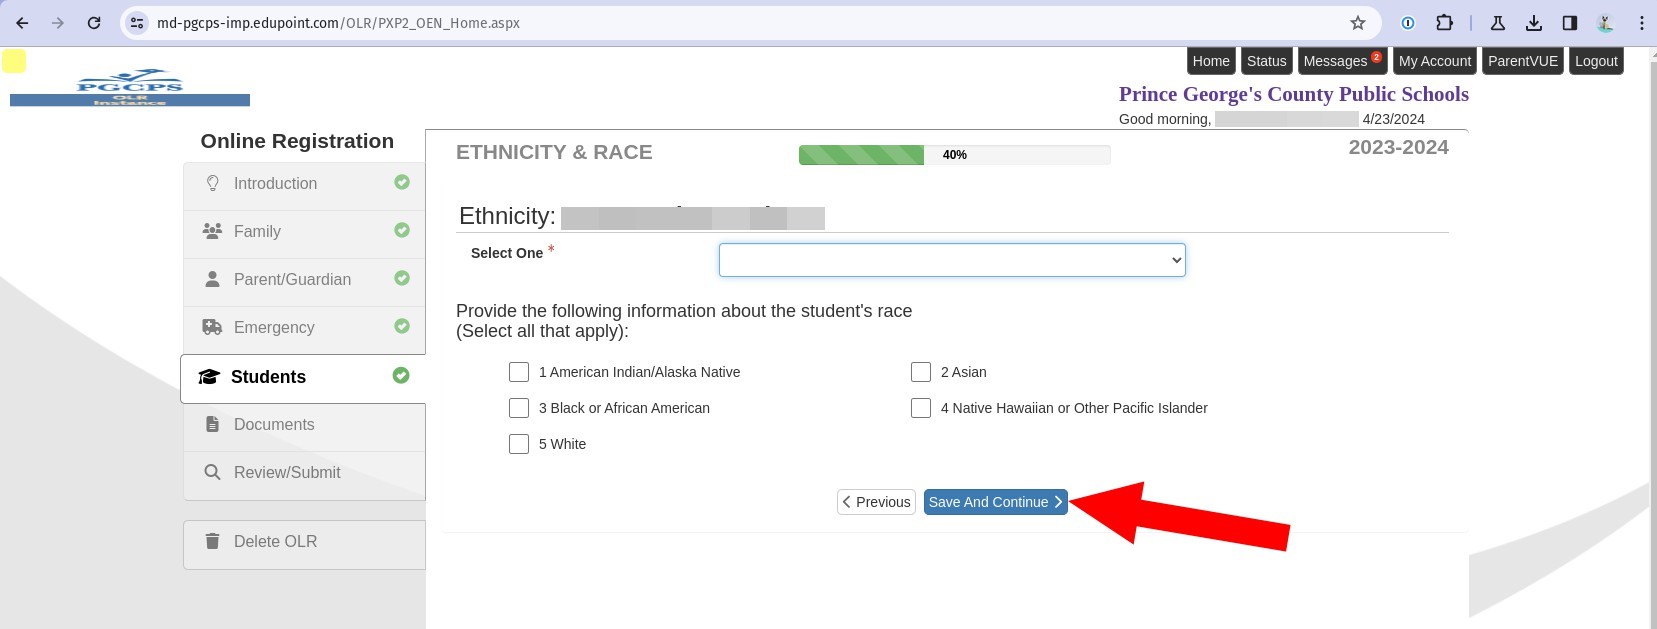
Task: Open browser extensions puzzle icon
Action: (x=1444, y=23)
